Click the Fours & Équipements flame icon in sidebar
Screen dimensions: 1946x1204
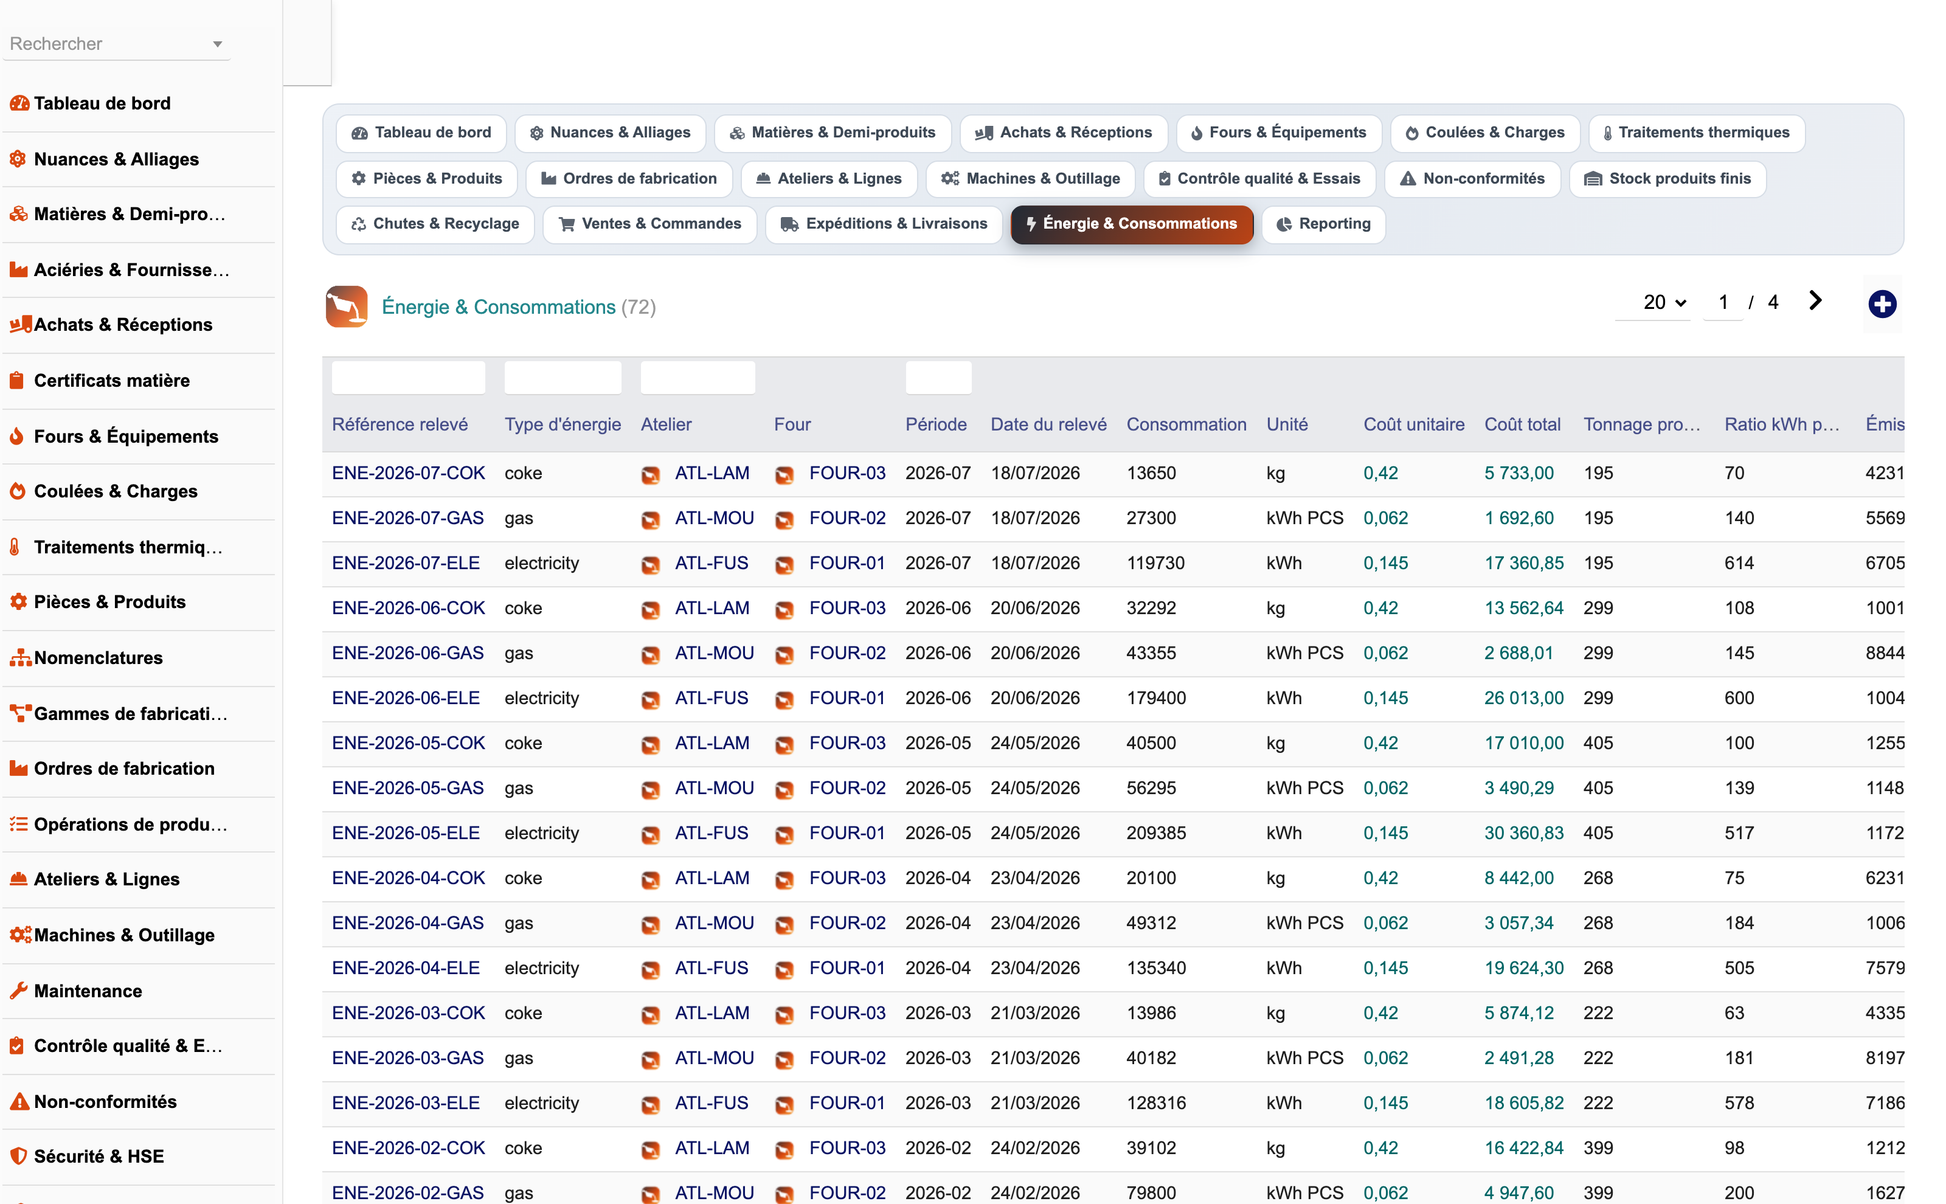[17, 436]
